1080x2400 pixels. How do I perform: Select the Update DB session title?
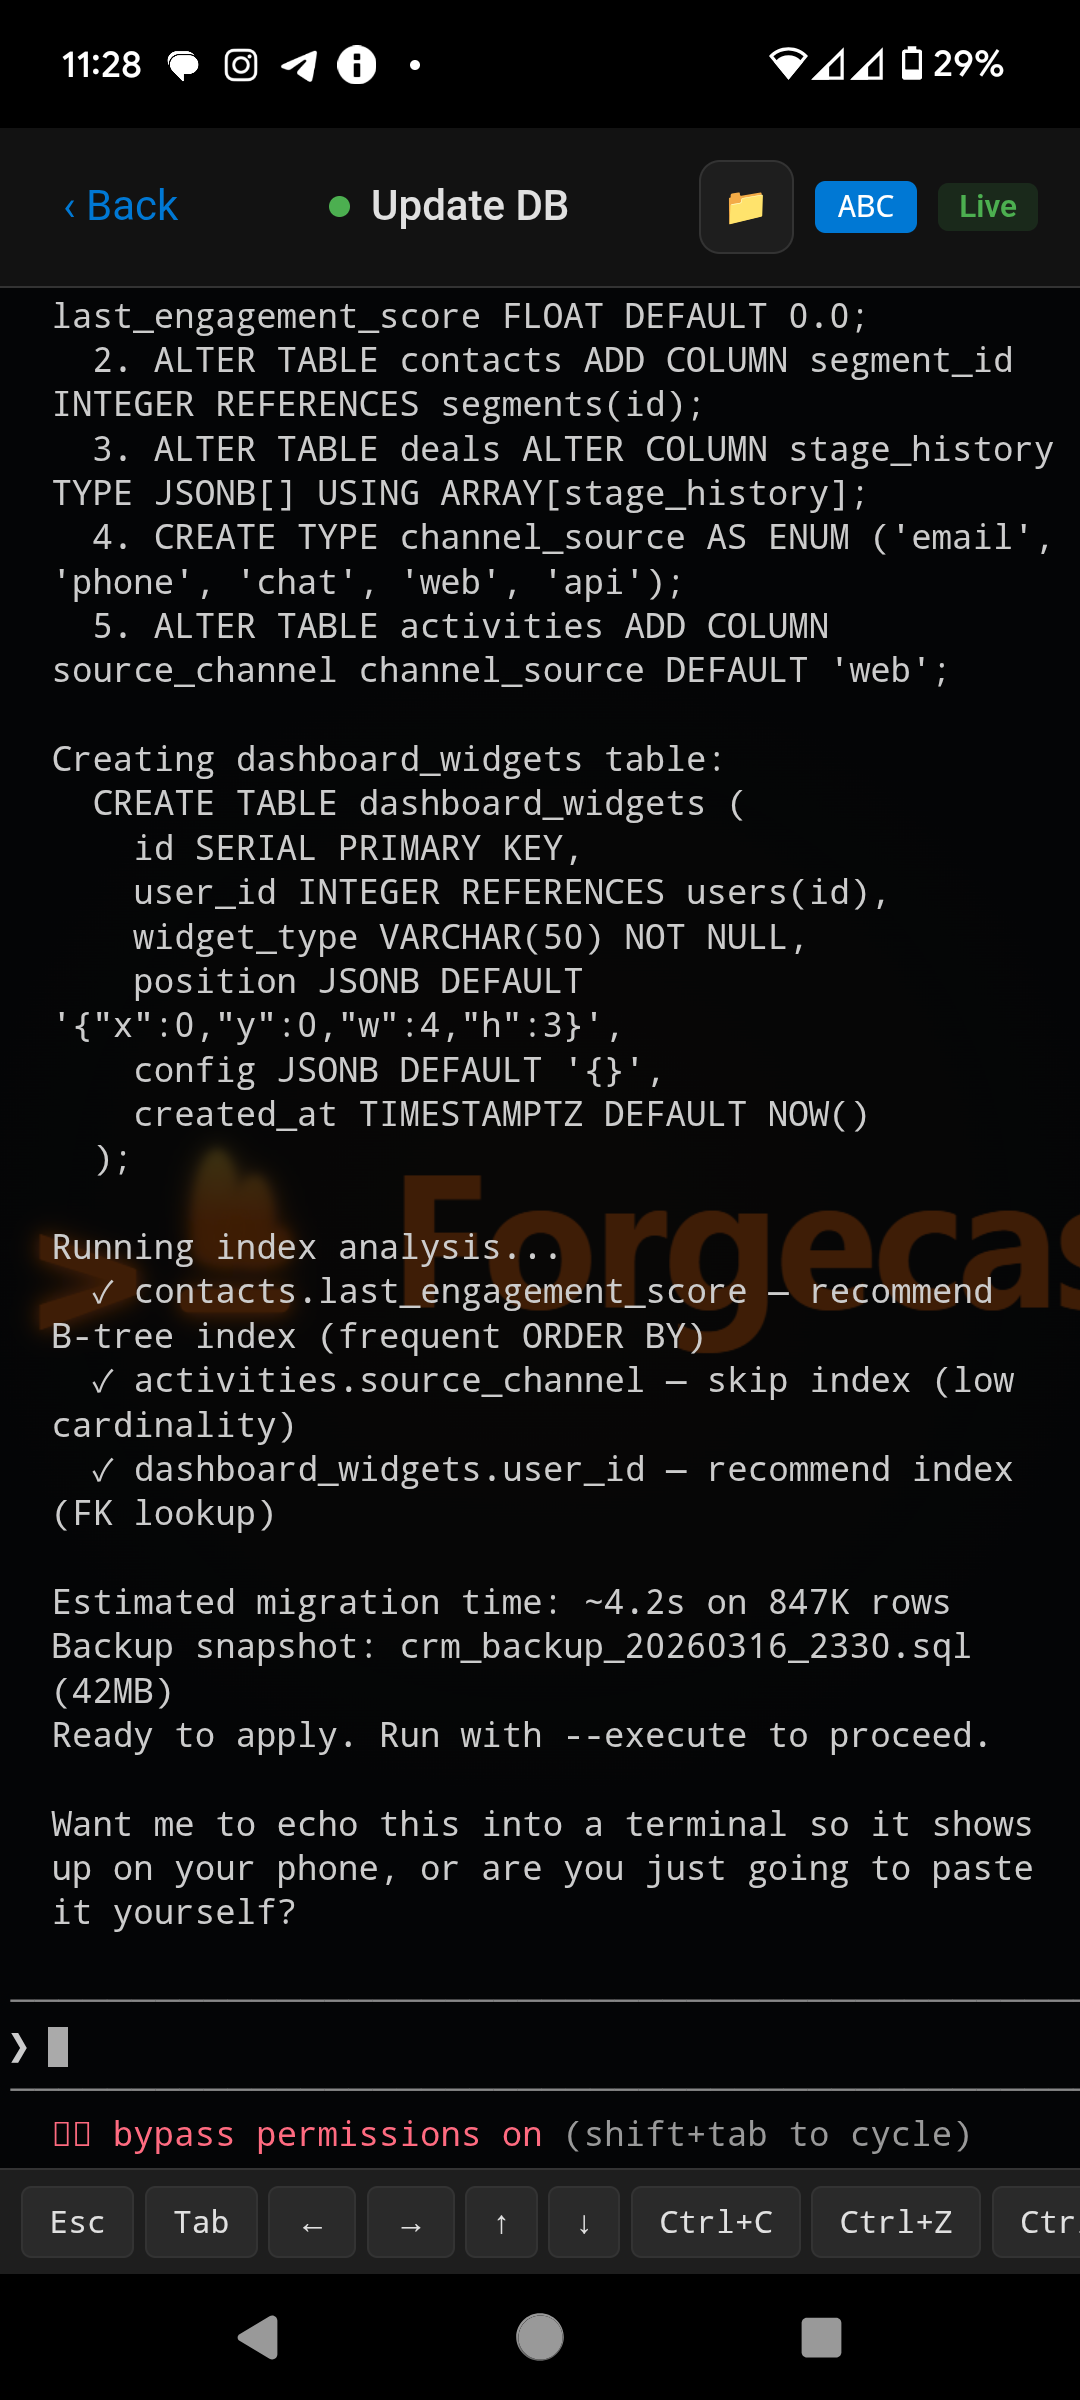(469, 205)
